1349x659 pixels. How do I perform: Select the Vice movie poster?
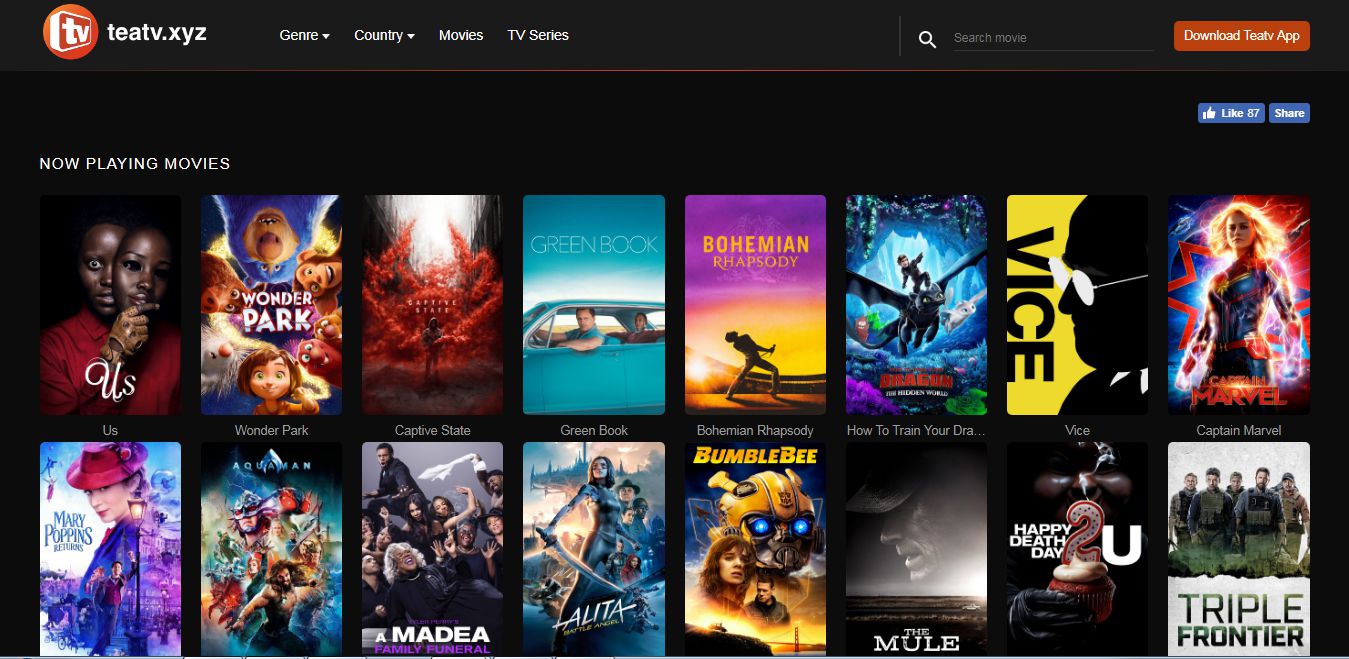[x=1077, y=304]
